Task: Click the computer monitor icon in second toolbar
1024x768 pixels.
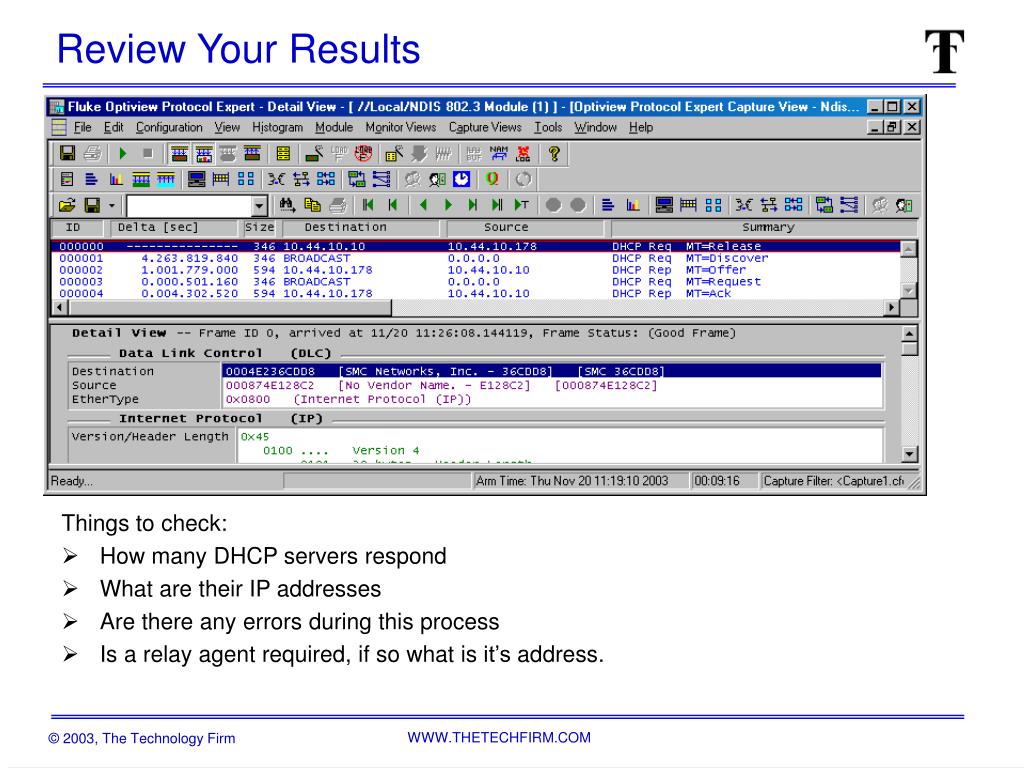Action: (196, 179)
